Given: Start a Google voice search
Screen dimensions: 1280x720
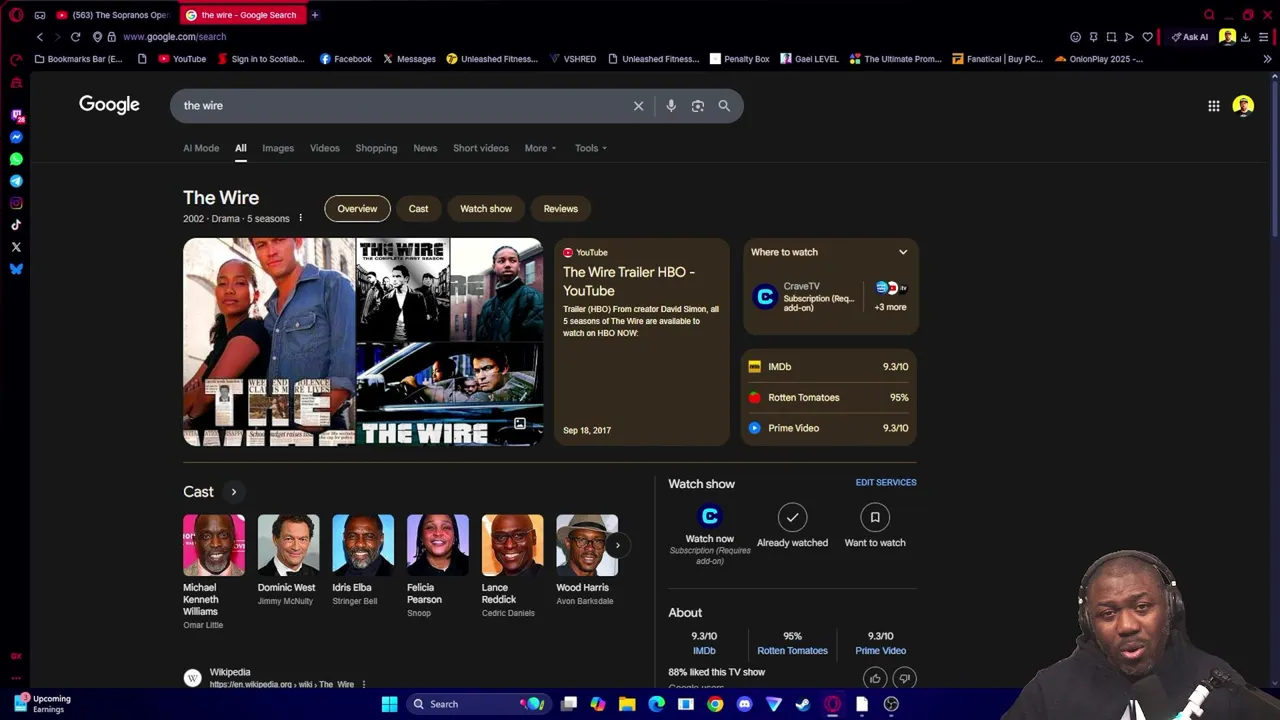Looking at the screenshot, I should [671, 106].
